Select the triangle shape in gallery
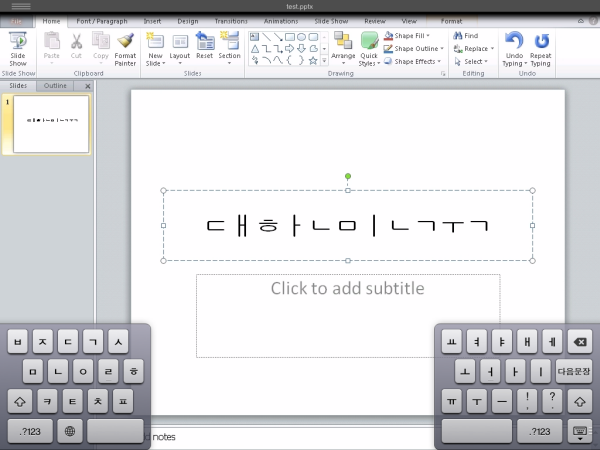Image resolution: width=600 pixels, height=450 pixels. coord(255,49)
